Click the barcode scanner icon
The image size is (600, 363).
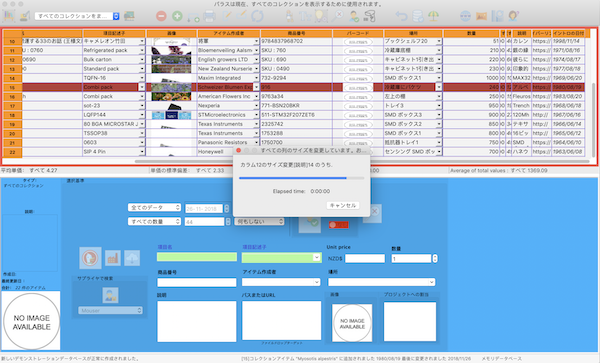(x=370, y=16)
